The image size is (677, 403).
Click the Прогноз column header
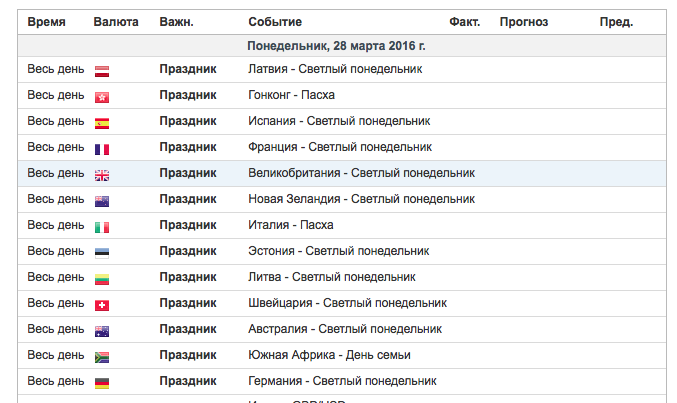coord(524,22)
